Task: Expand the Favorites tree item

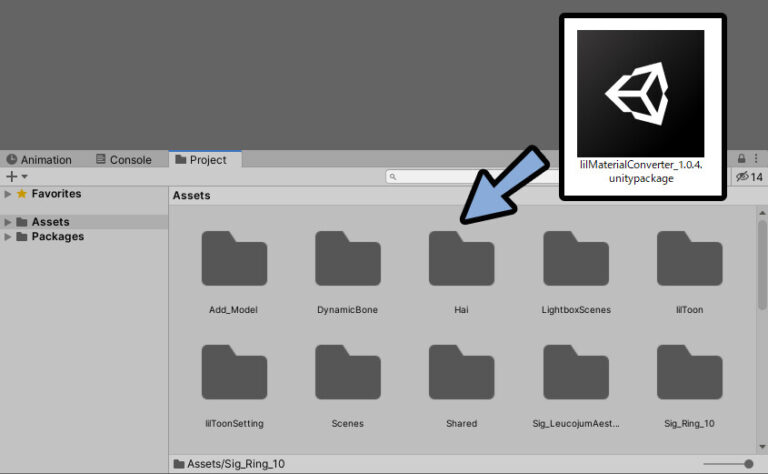Action: 9,194
